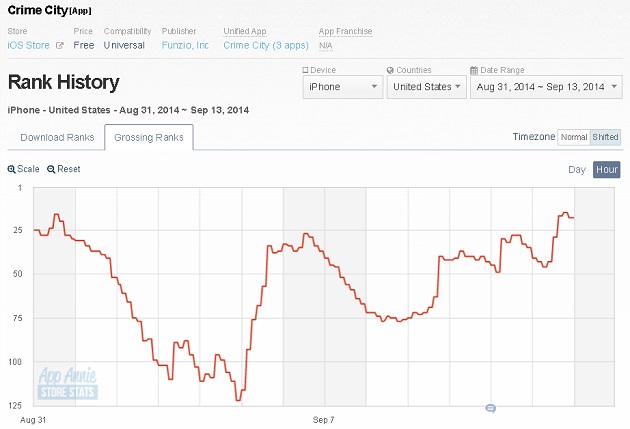
Task: Open the iPhone device dropdown
Action: [343, 87]
